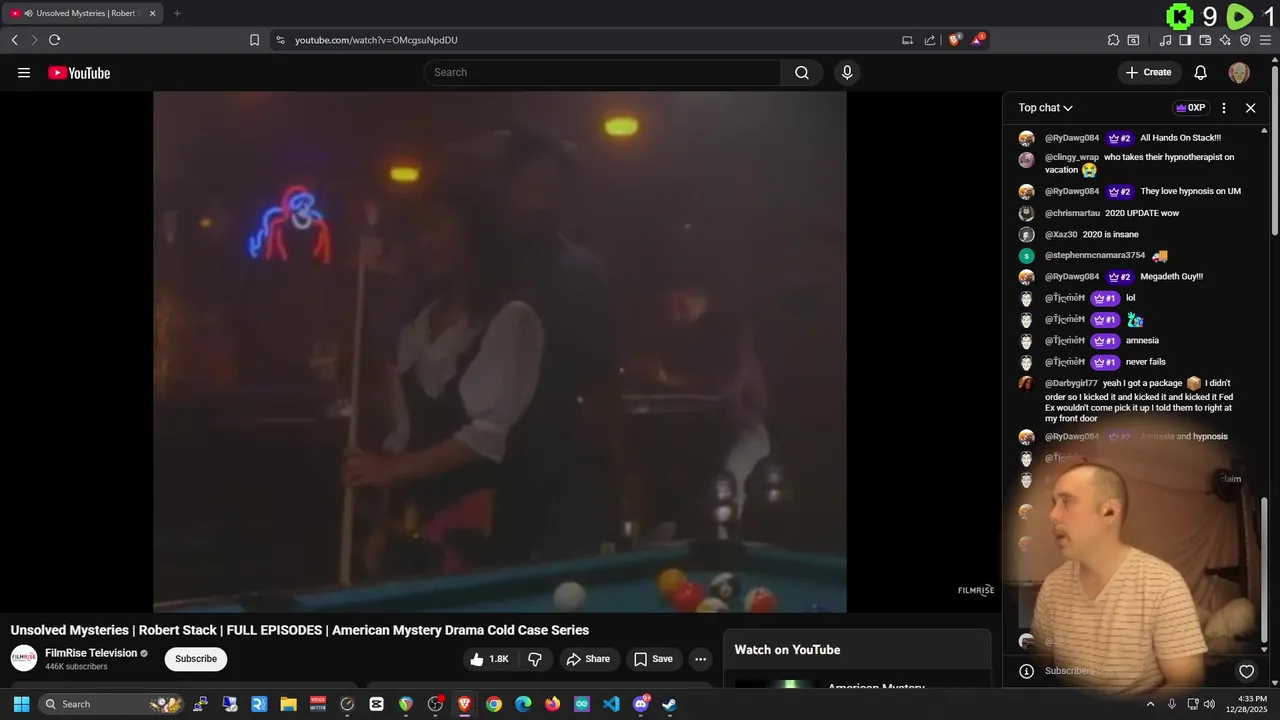Open Brave VPN shield icon
The image size is (1280, 720).
click(x=1245, y=40)
